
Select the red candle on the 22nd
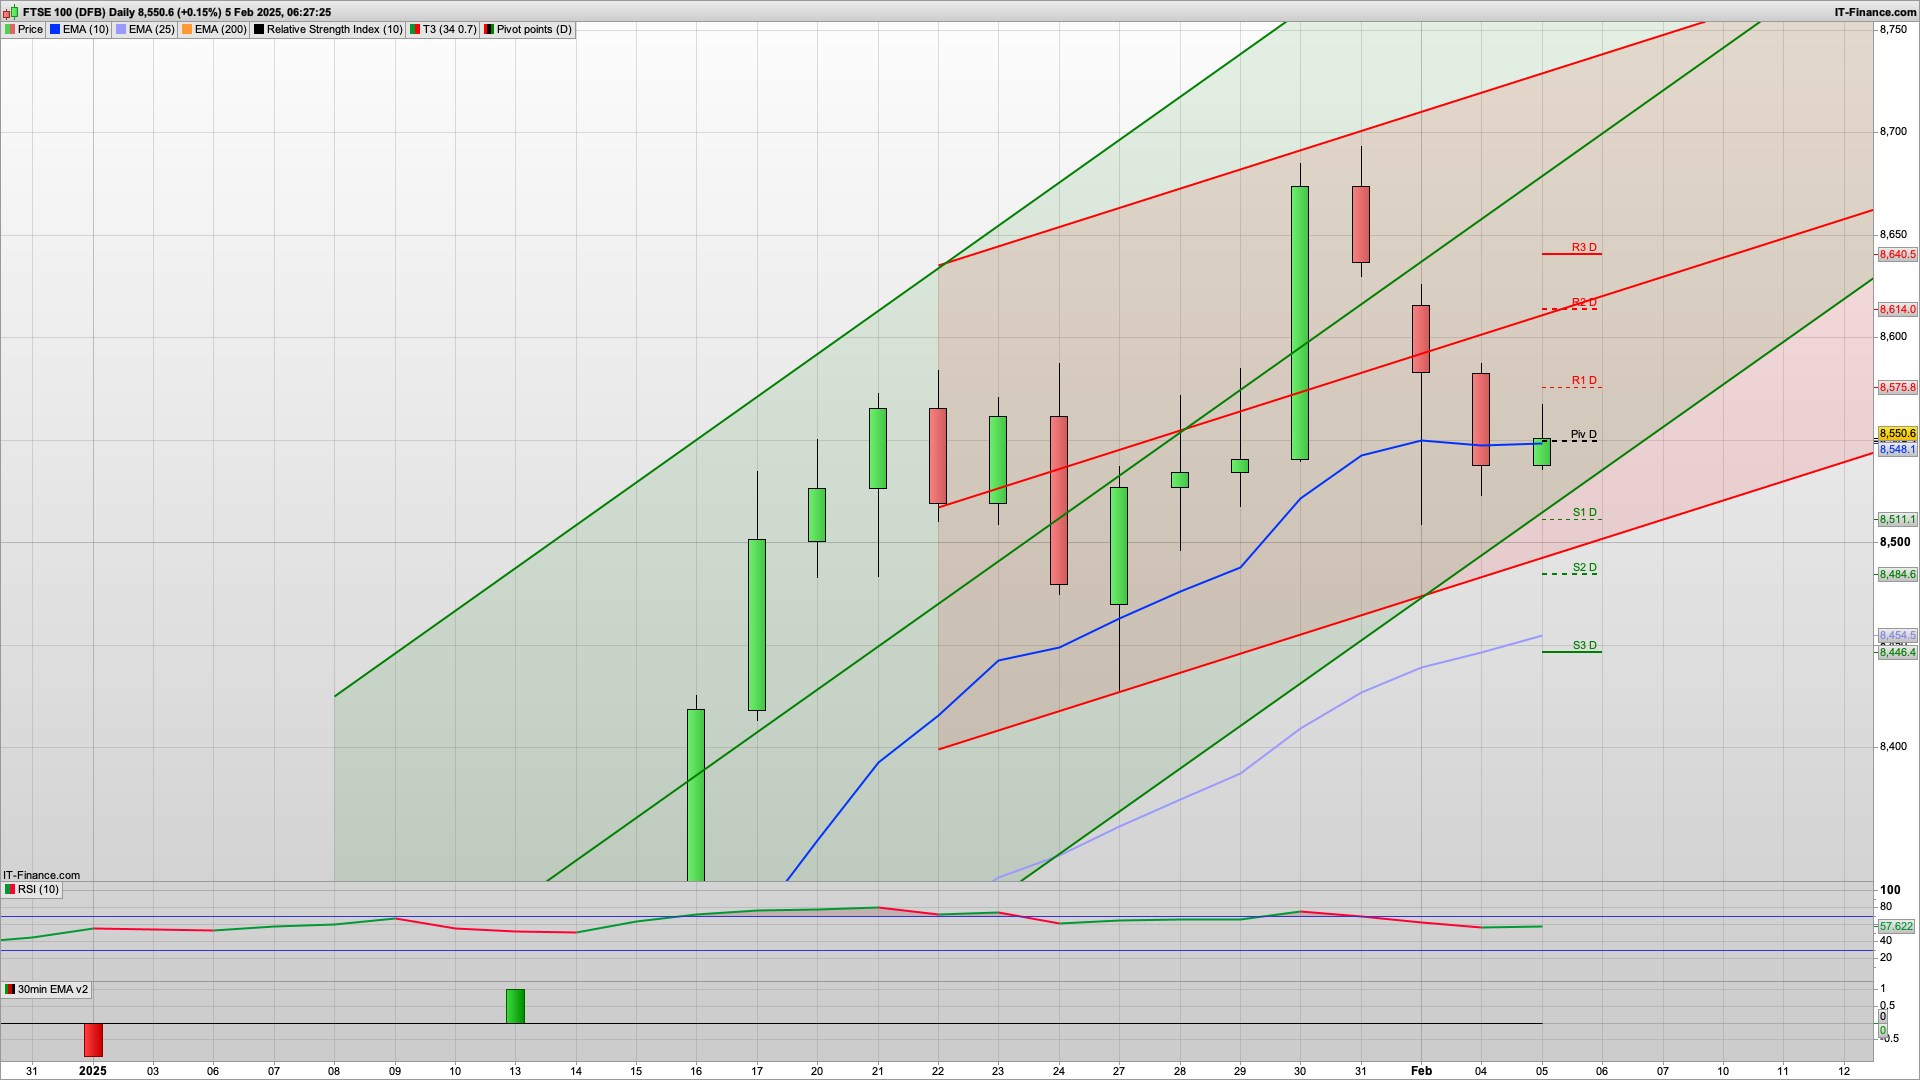point(938,456)
